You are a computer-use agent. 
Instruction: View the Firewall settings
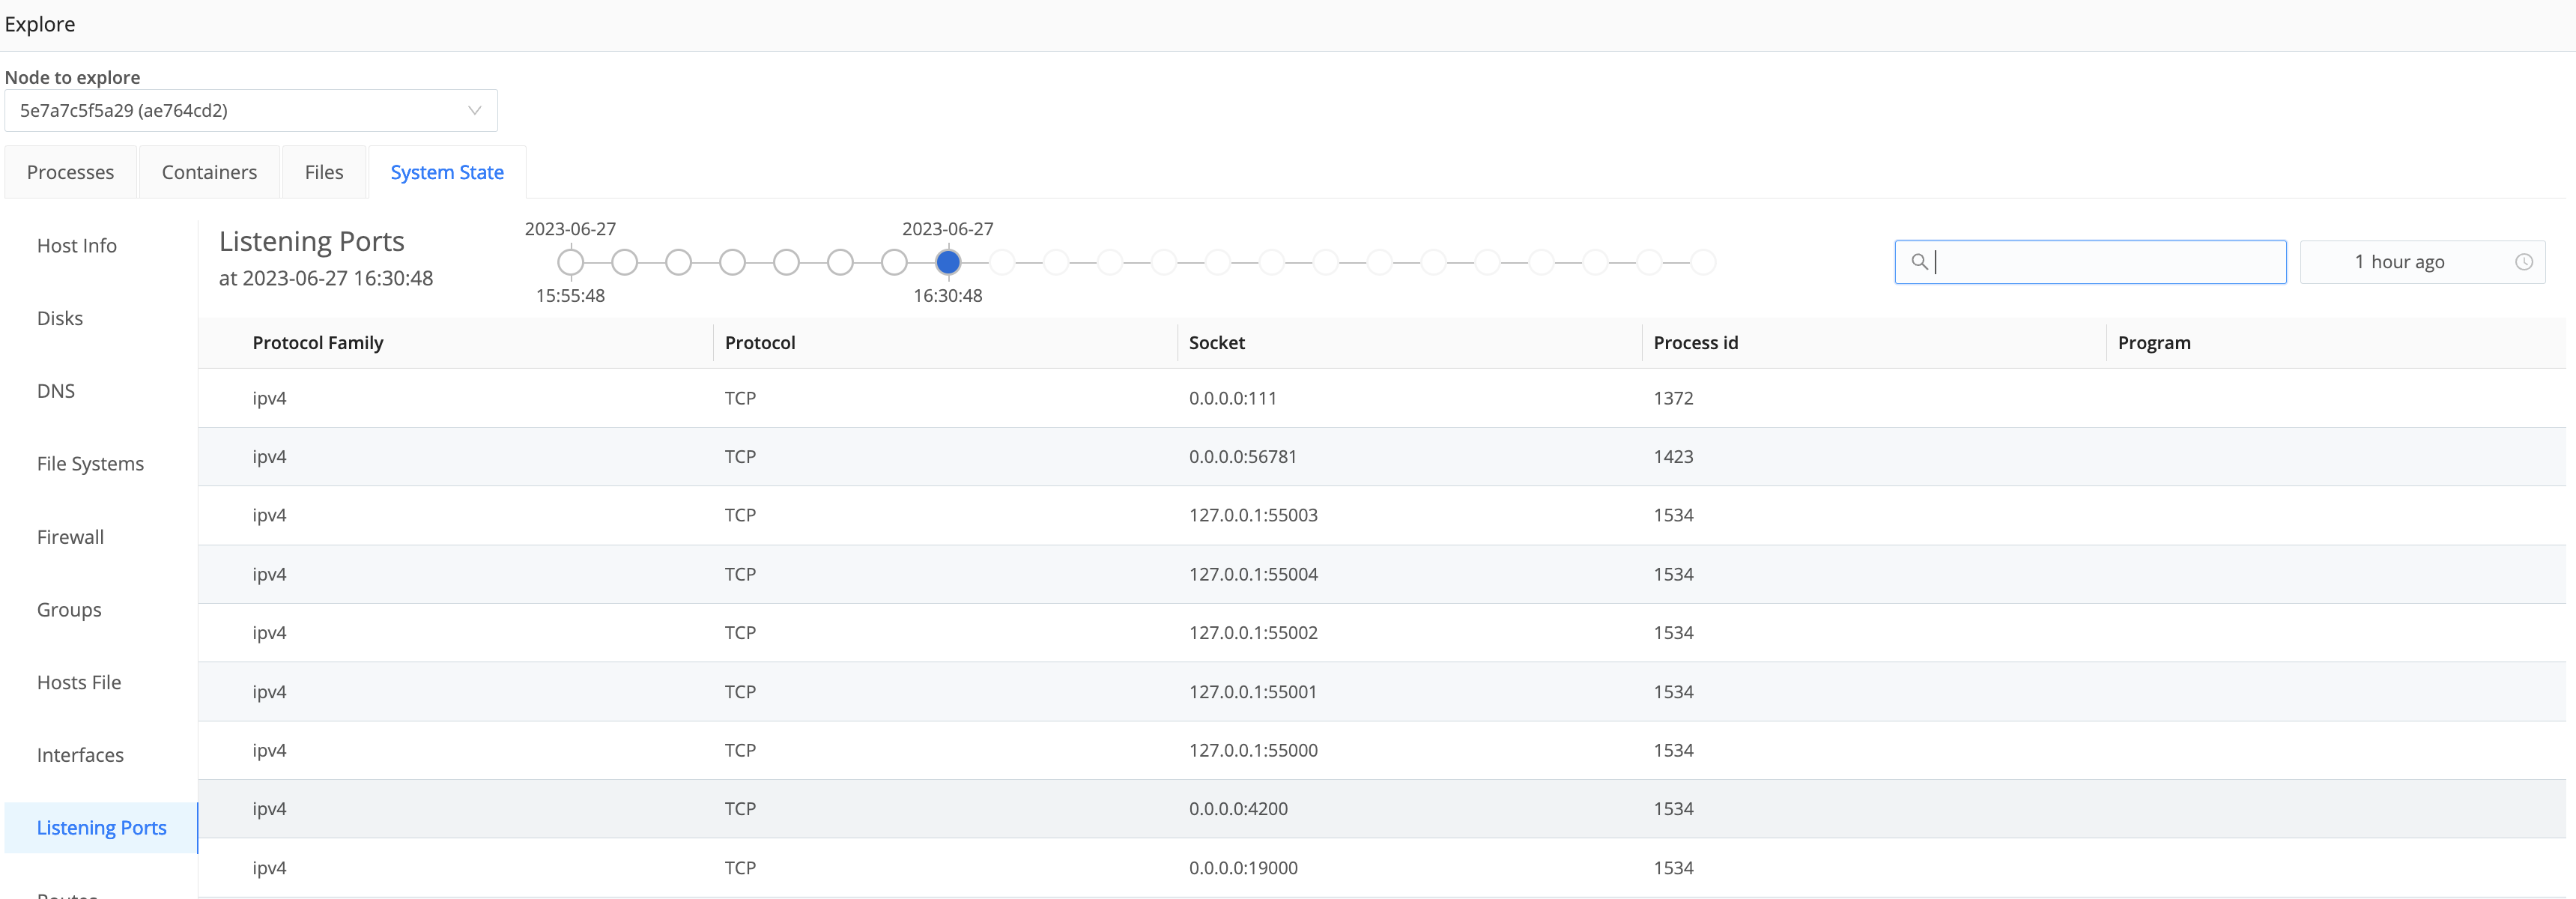69,537
